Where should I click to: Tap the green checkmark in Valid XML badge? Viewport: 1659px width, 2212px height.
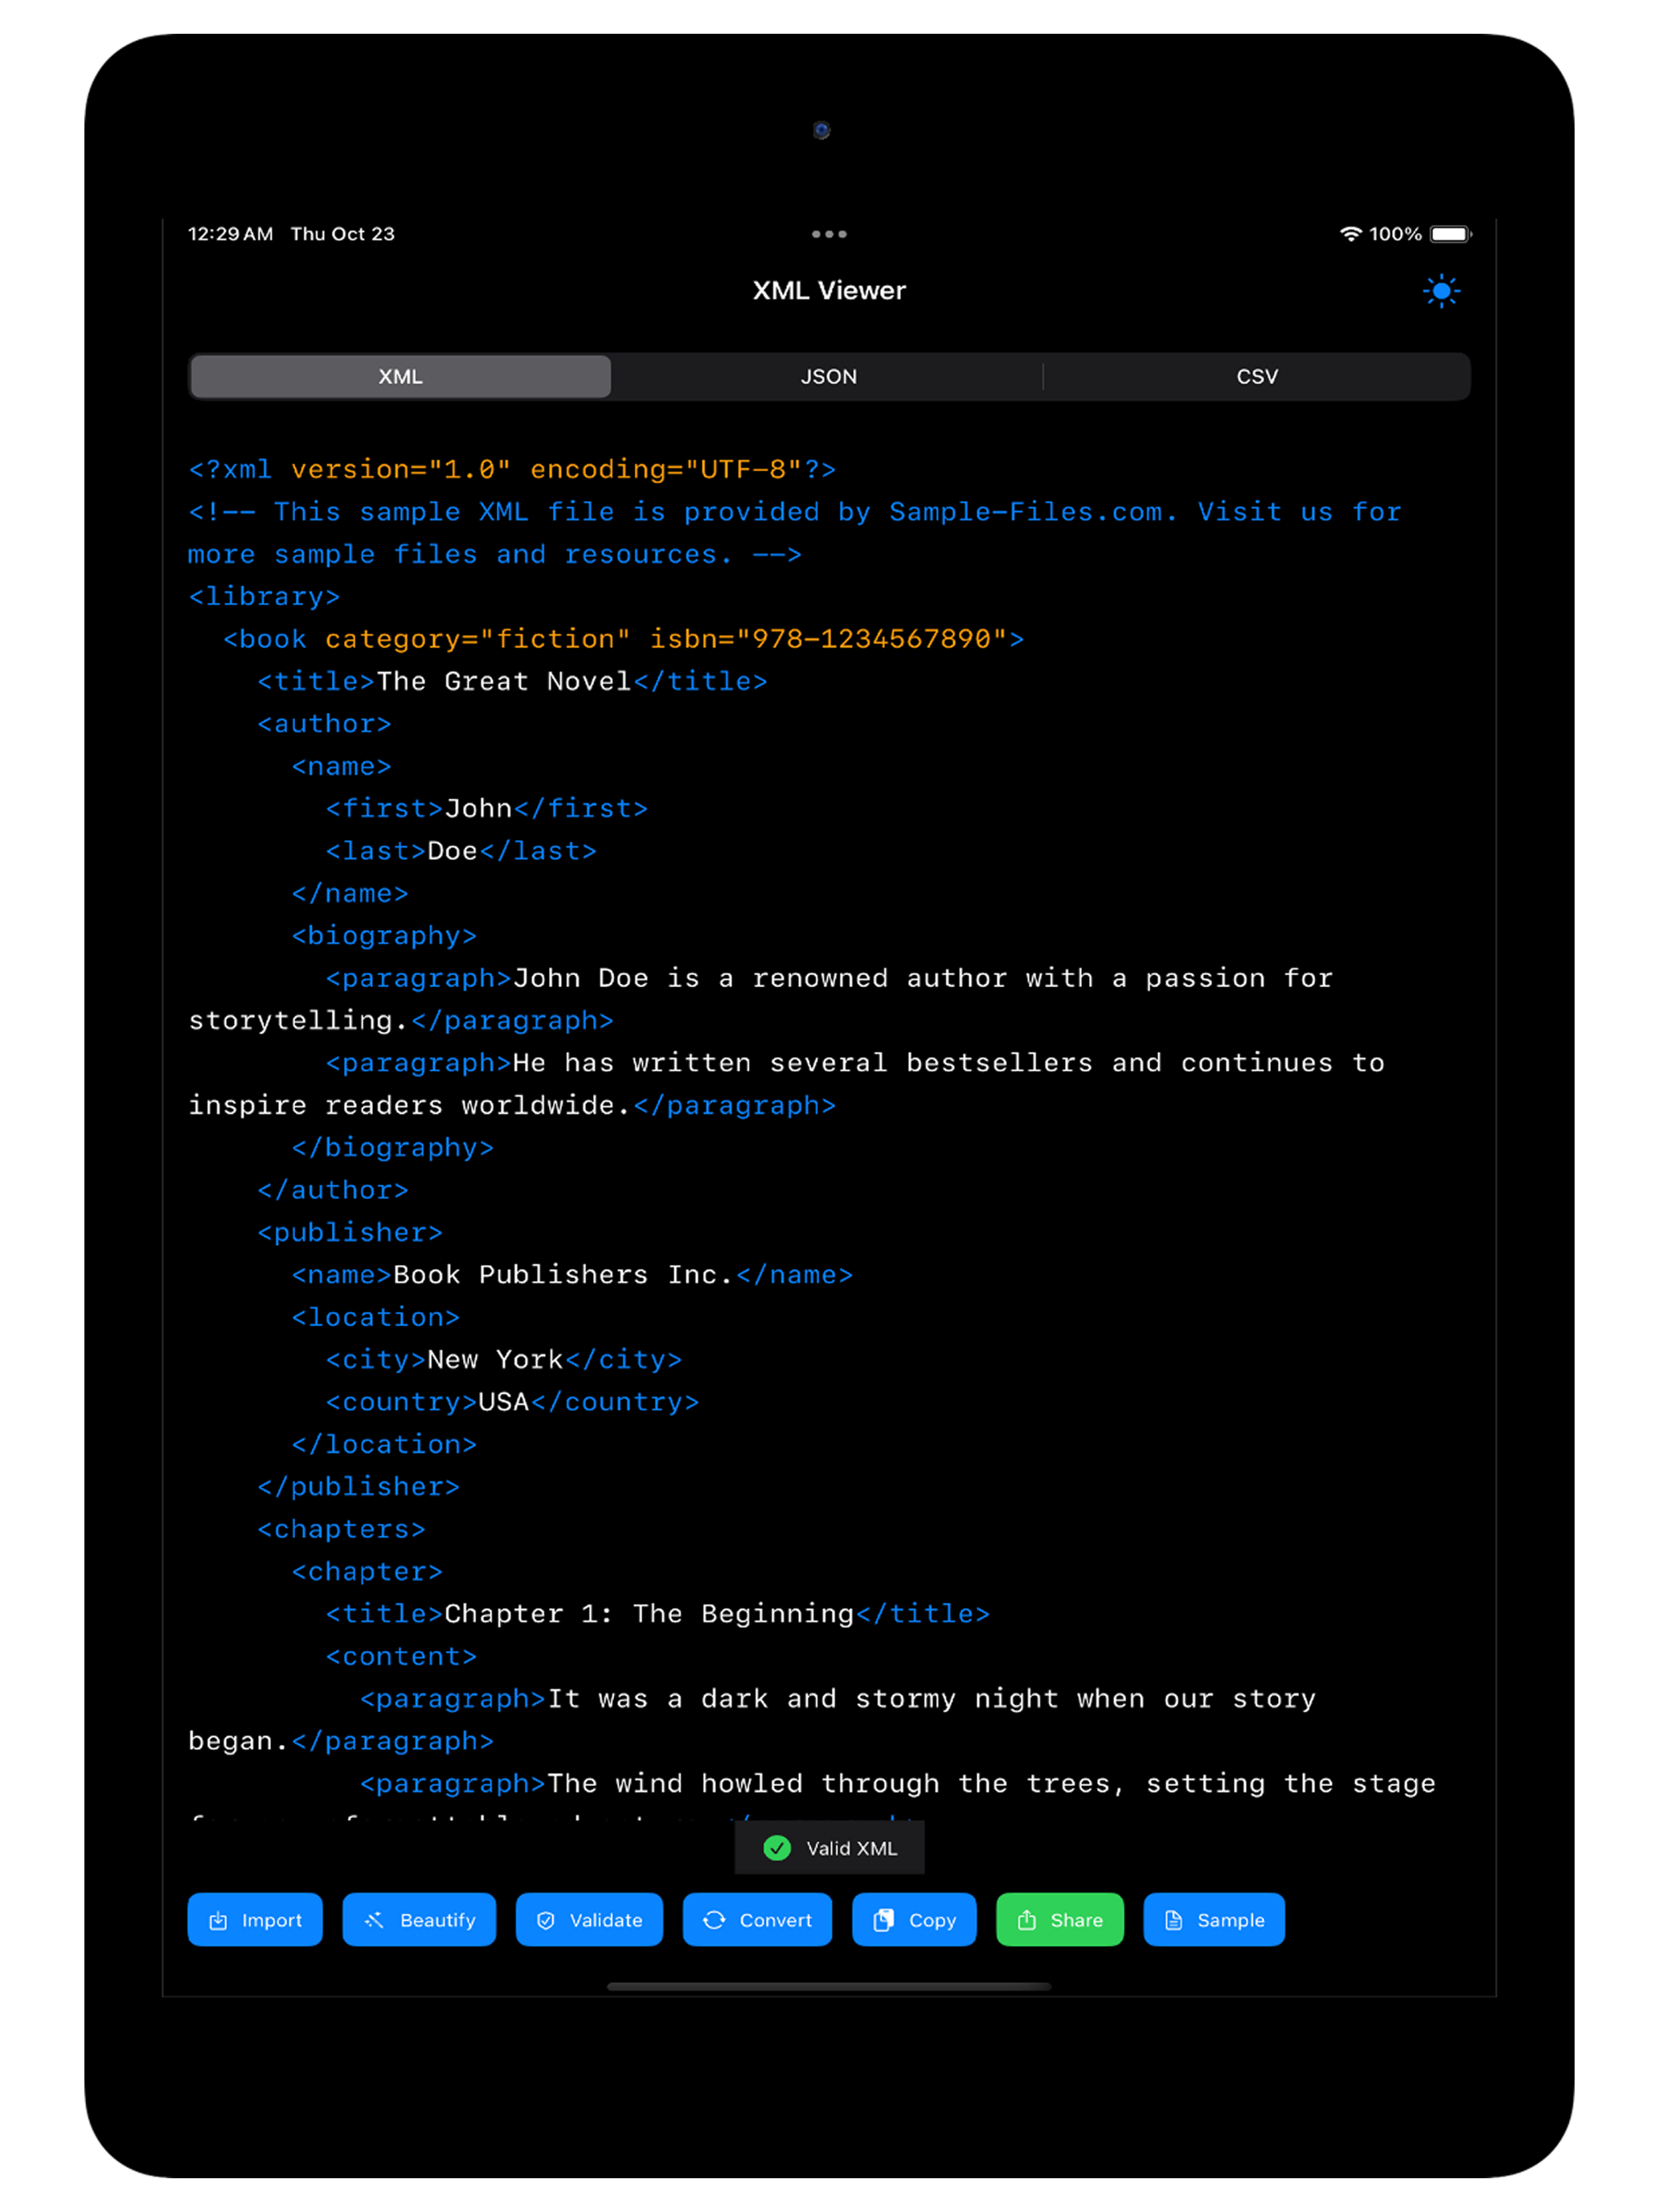tap(777, 1848)
